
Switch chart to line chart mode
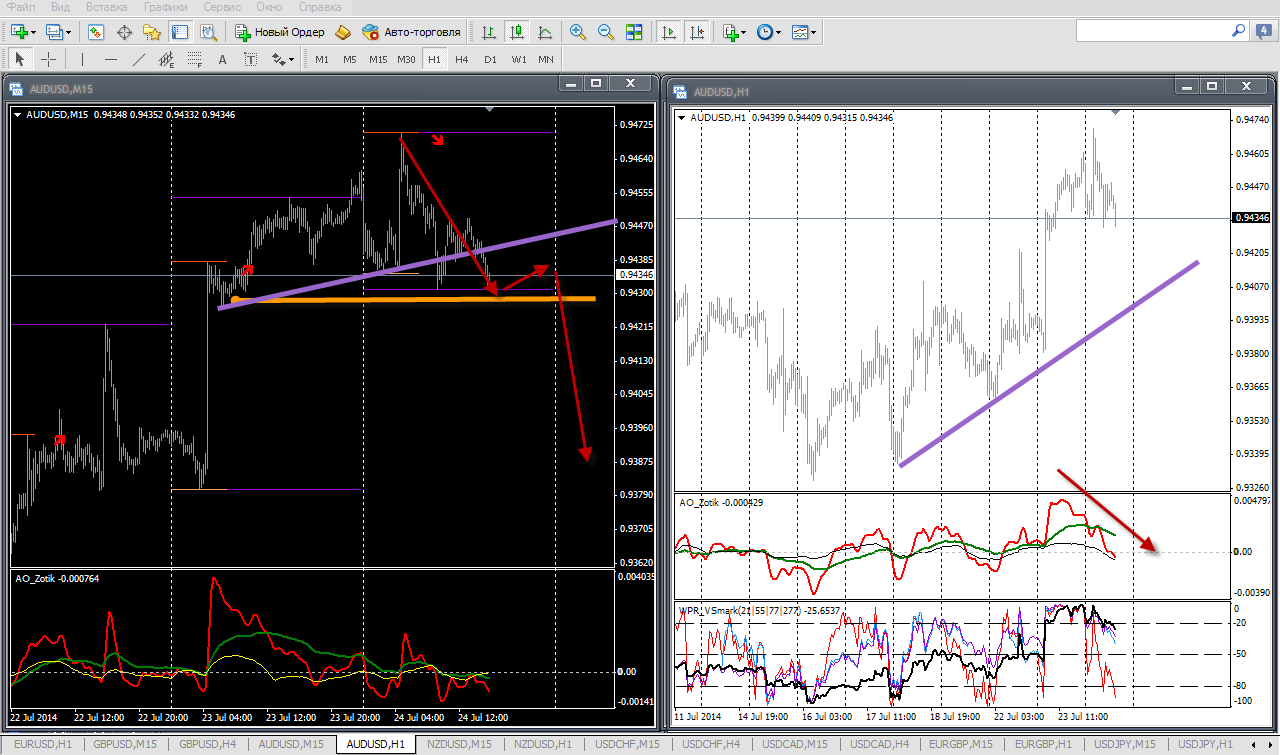[545, 32]
